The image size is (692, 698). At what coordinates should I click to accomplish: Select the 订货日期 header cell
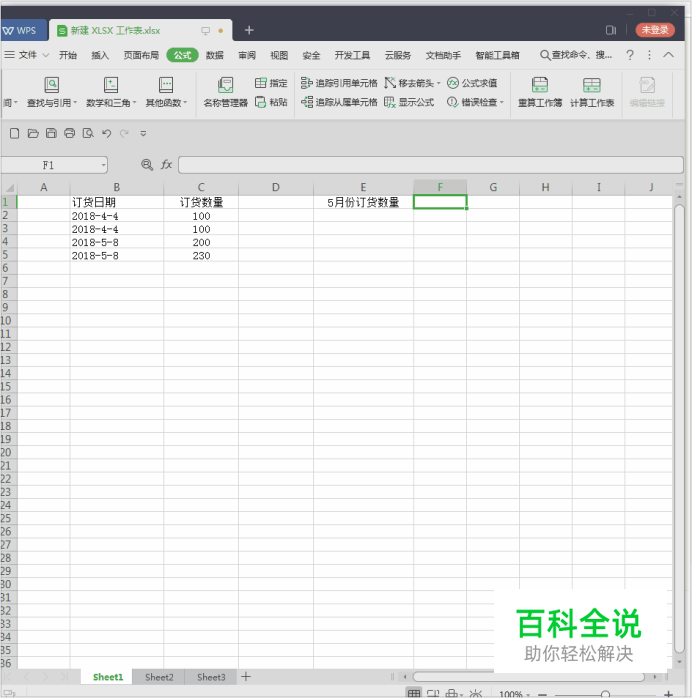pyautogui.click(x=117, y=202)
